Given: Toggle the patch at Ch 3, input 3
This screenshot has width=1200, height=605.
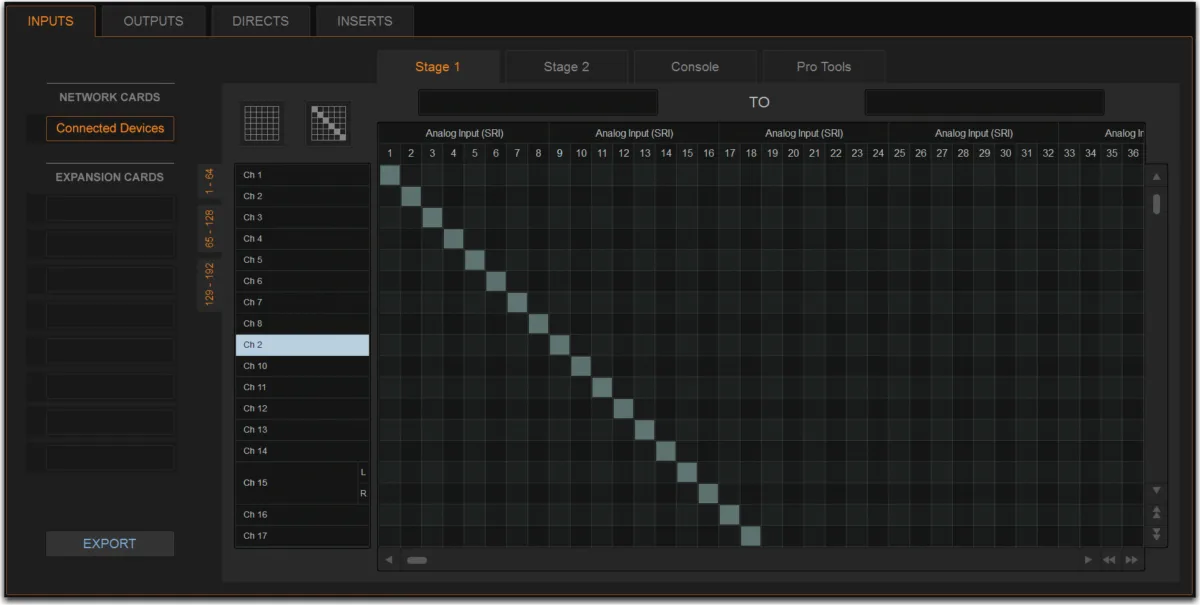Looking at the screenshot, I should (432, 218).
